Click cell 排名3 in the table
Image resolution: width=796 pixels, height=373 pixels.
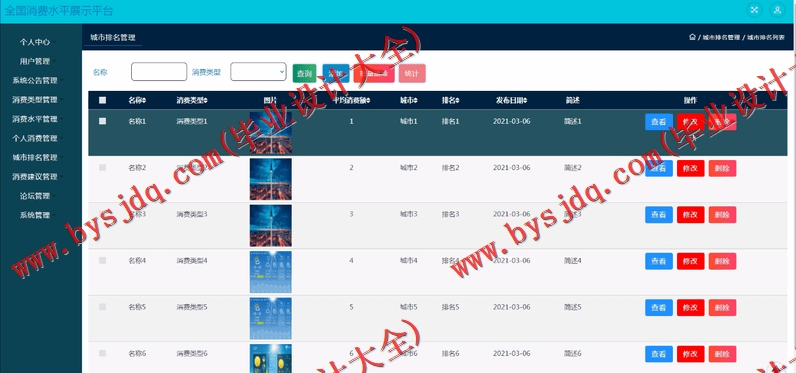click(x=450, y=215)
